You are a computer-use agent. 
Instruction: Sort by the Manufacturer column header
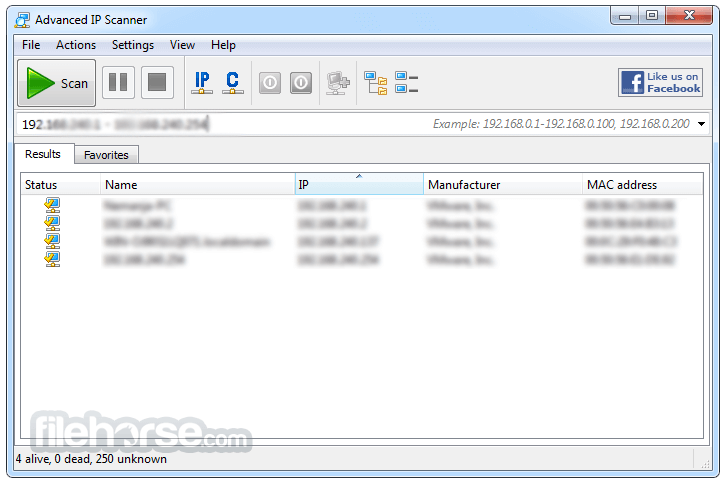[503, 185]
